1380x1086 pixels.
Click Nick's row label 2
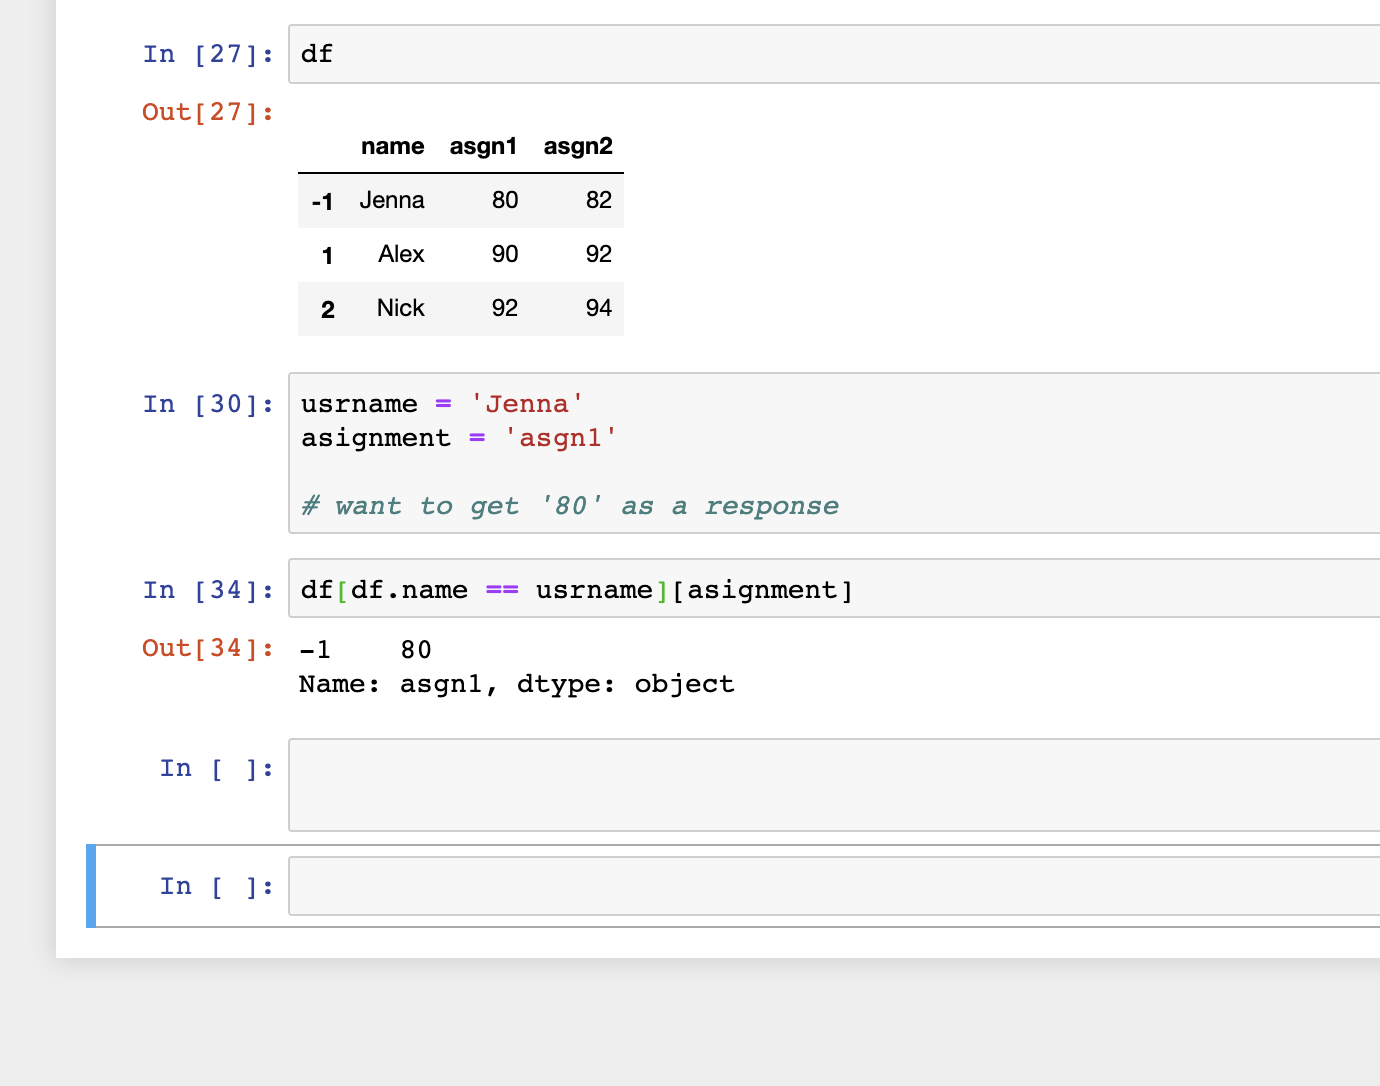(x=327, y=309)
